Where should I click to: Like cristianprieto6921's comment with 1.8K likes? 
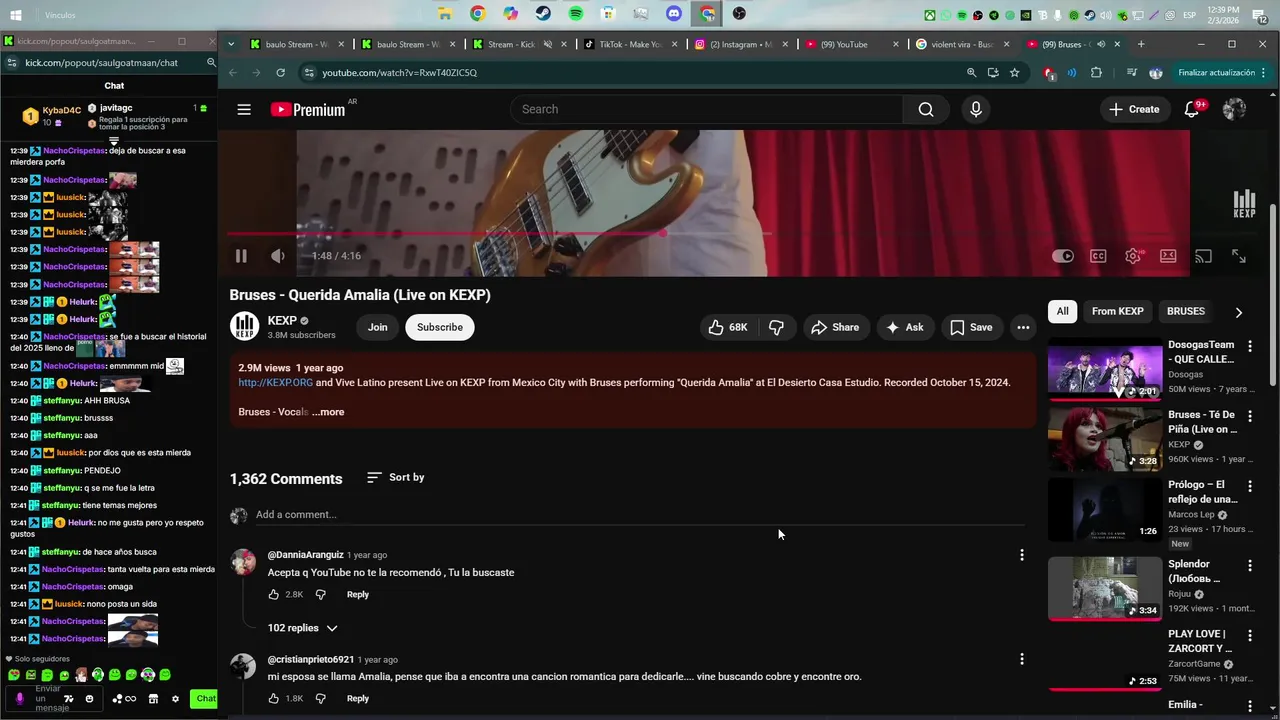pos(274,698)
